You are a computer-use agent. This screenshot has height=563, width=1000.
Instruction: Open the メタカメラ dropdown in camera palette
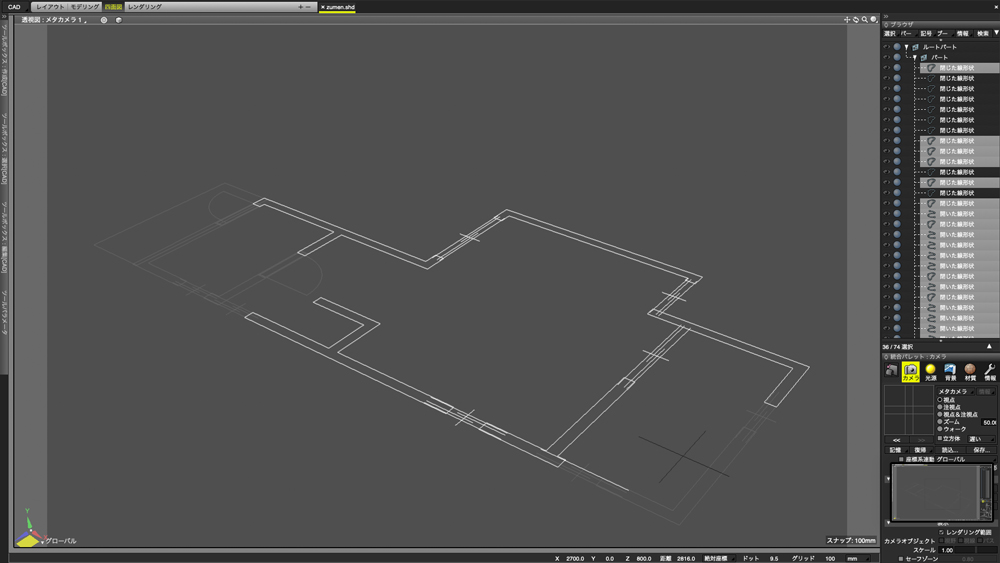955,391
